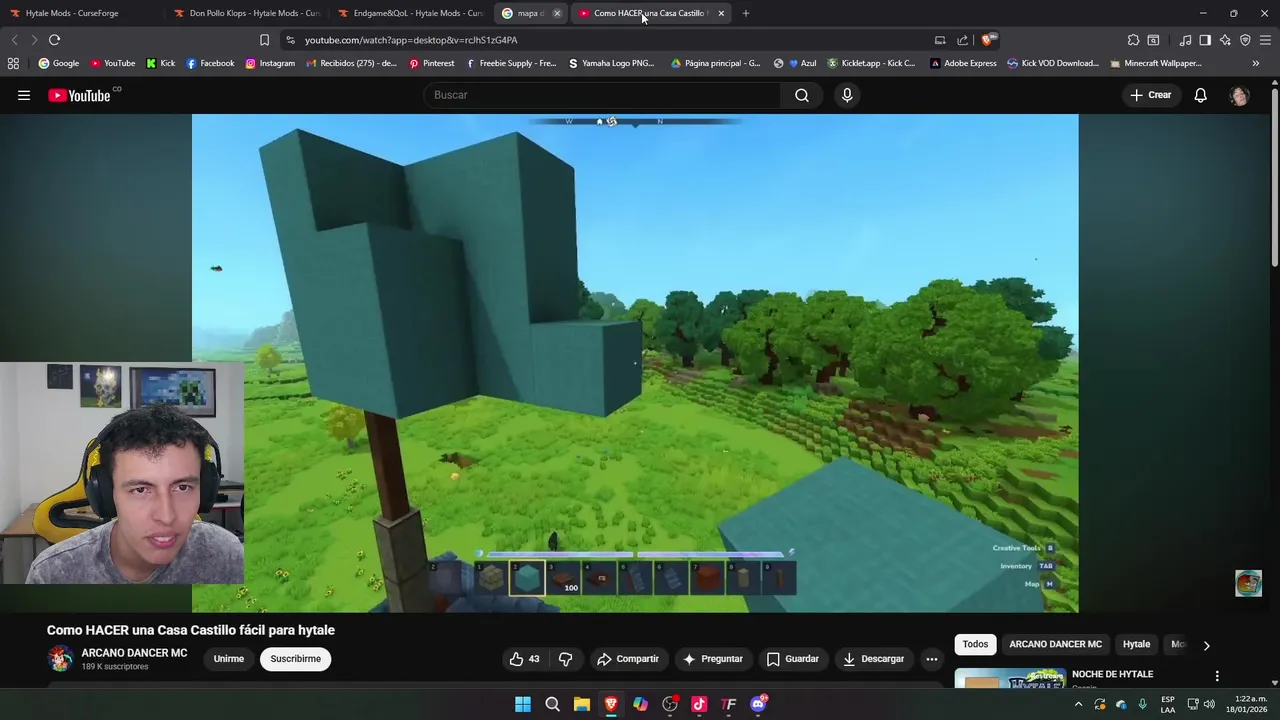The width and height of the screenshot is (1280, 720).
Task: Toggle the Suscribirme subscribe button
Action: (x=295, y=659)
